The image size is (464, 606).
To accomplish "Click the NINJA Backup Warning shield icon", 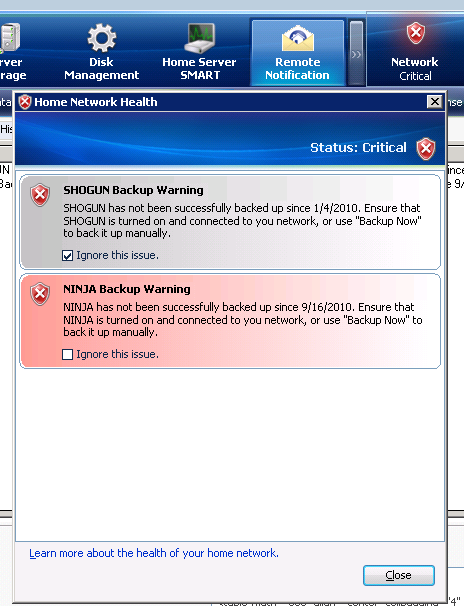I will pyautogui.click(x=40, y=294).
